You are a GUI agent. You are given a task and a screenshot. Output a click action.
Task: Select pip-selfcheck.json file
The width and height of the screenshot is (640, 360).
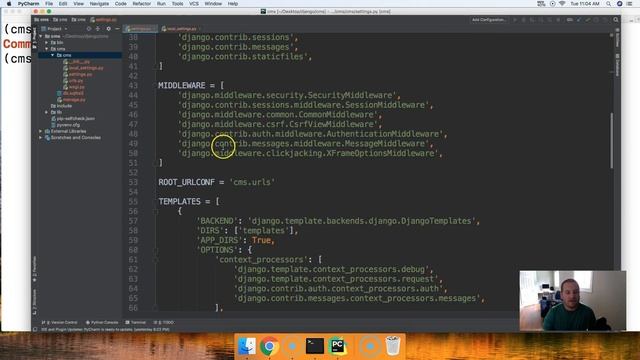coord(73,118)
